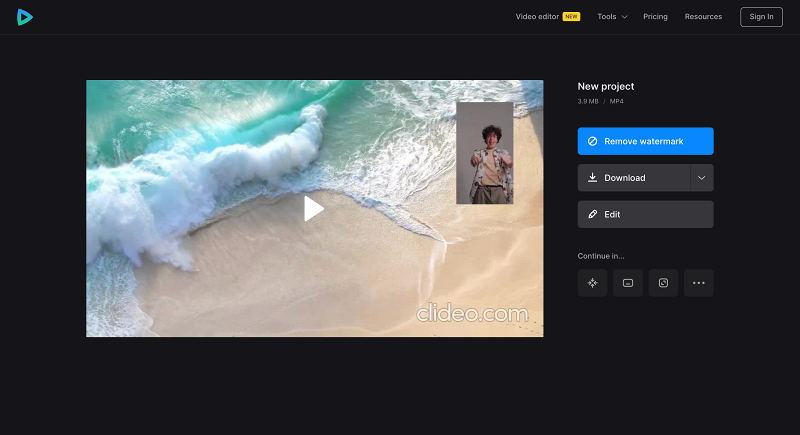This screenshot has width=800, height=435.
Task: Click the Sign In button
Action: 761,17
